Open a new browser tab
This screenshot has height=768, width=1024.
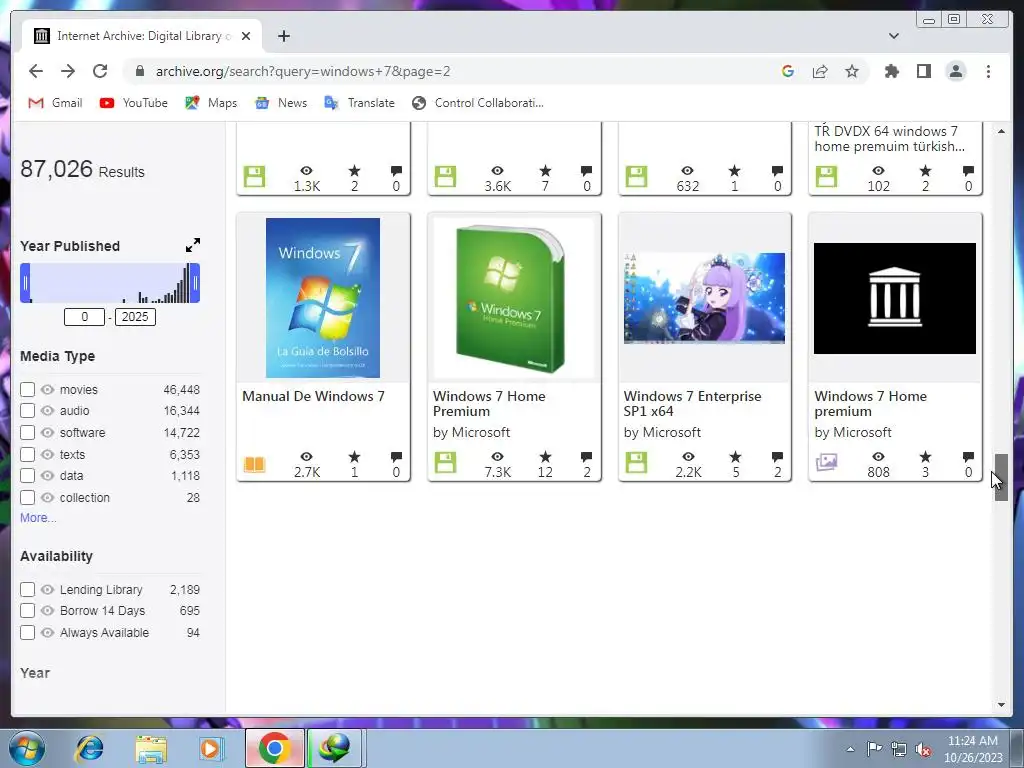pyautogui.click(x=283, y=36)
